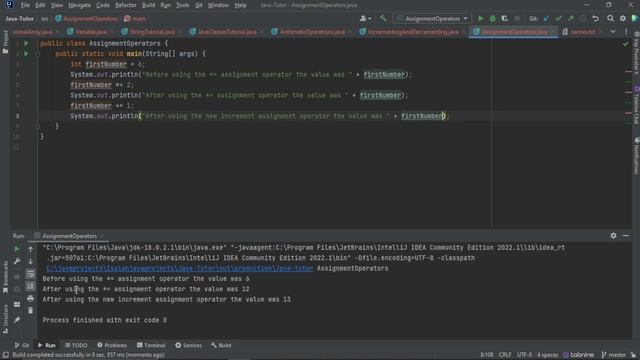This screenshot has width=640, height=360.
Task: Open the user account dropdown in the toolbar
Action: coord(365,19)
